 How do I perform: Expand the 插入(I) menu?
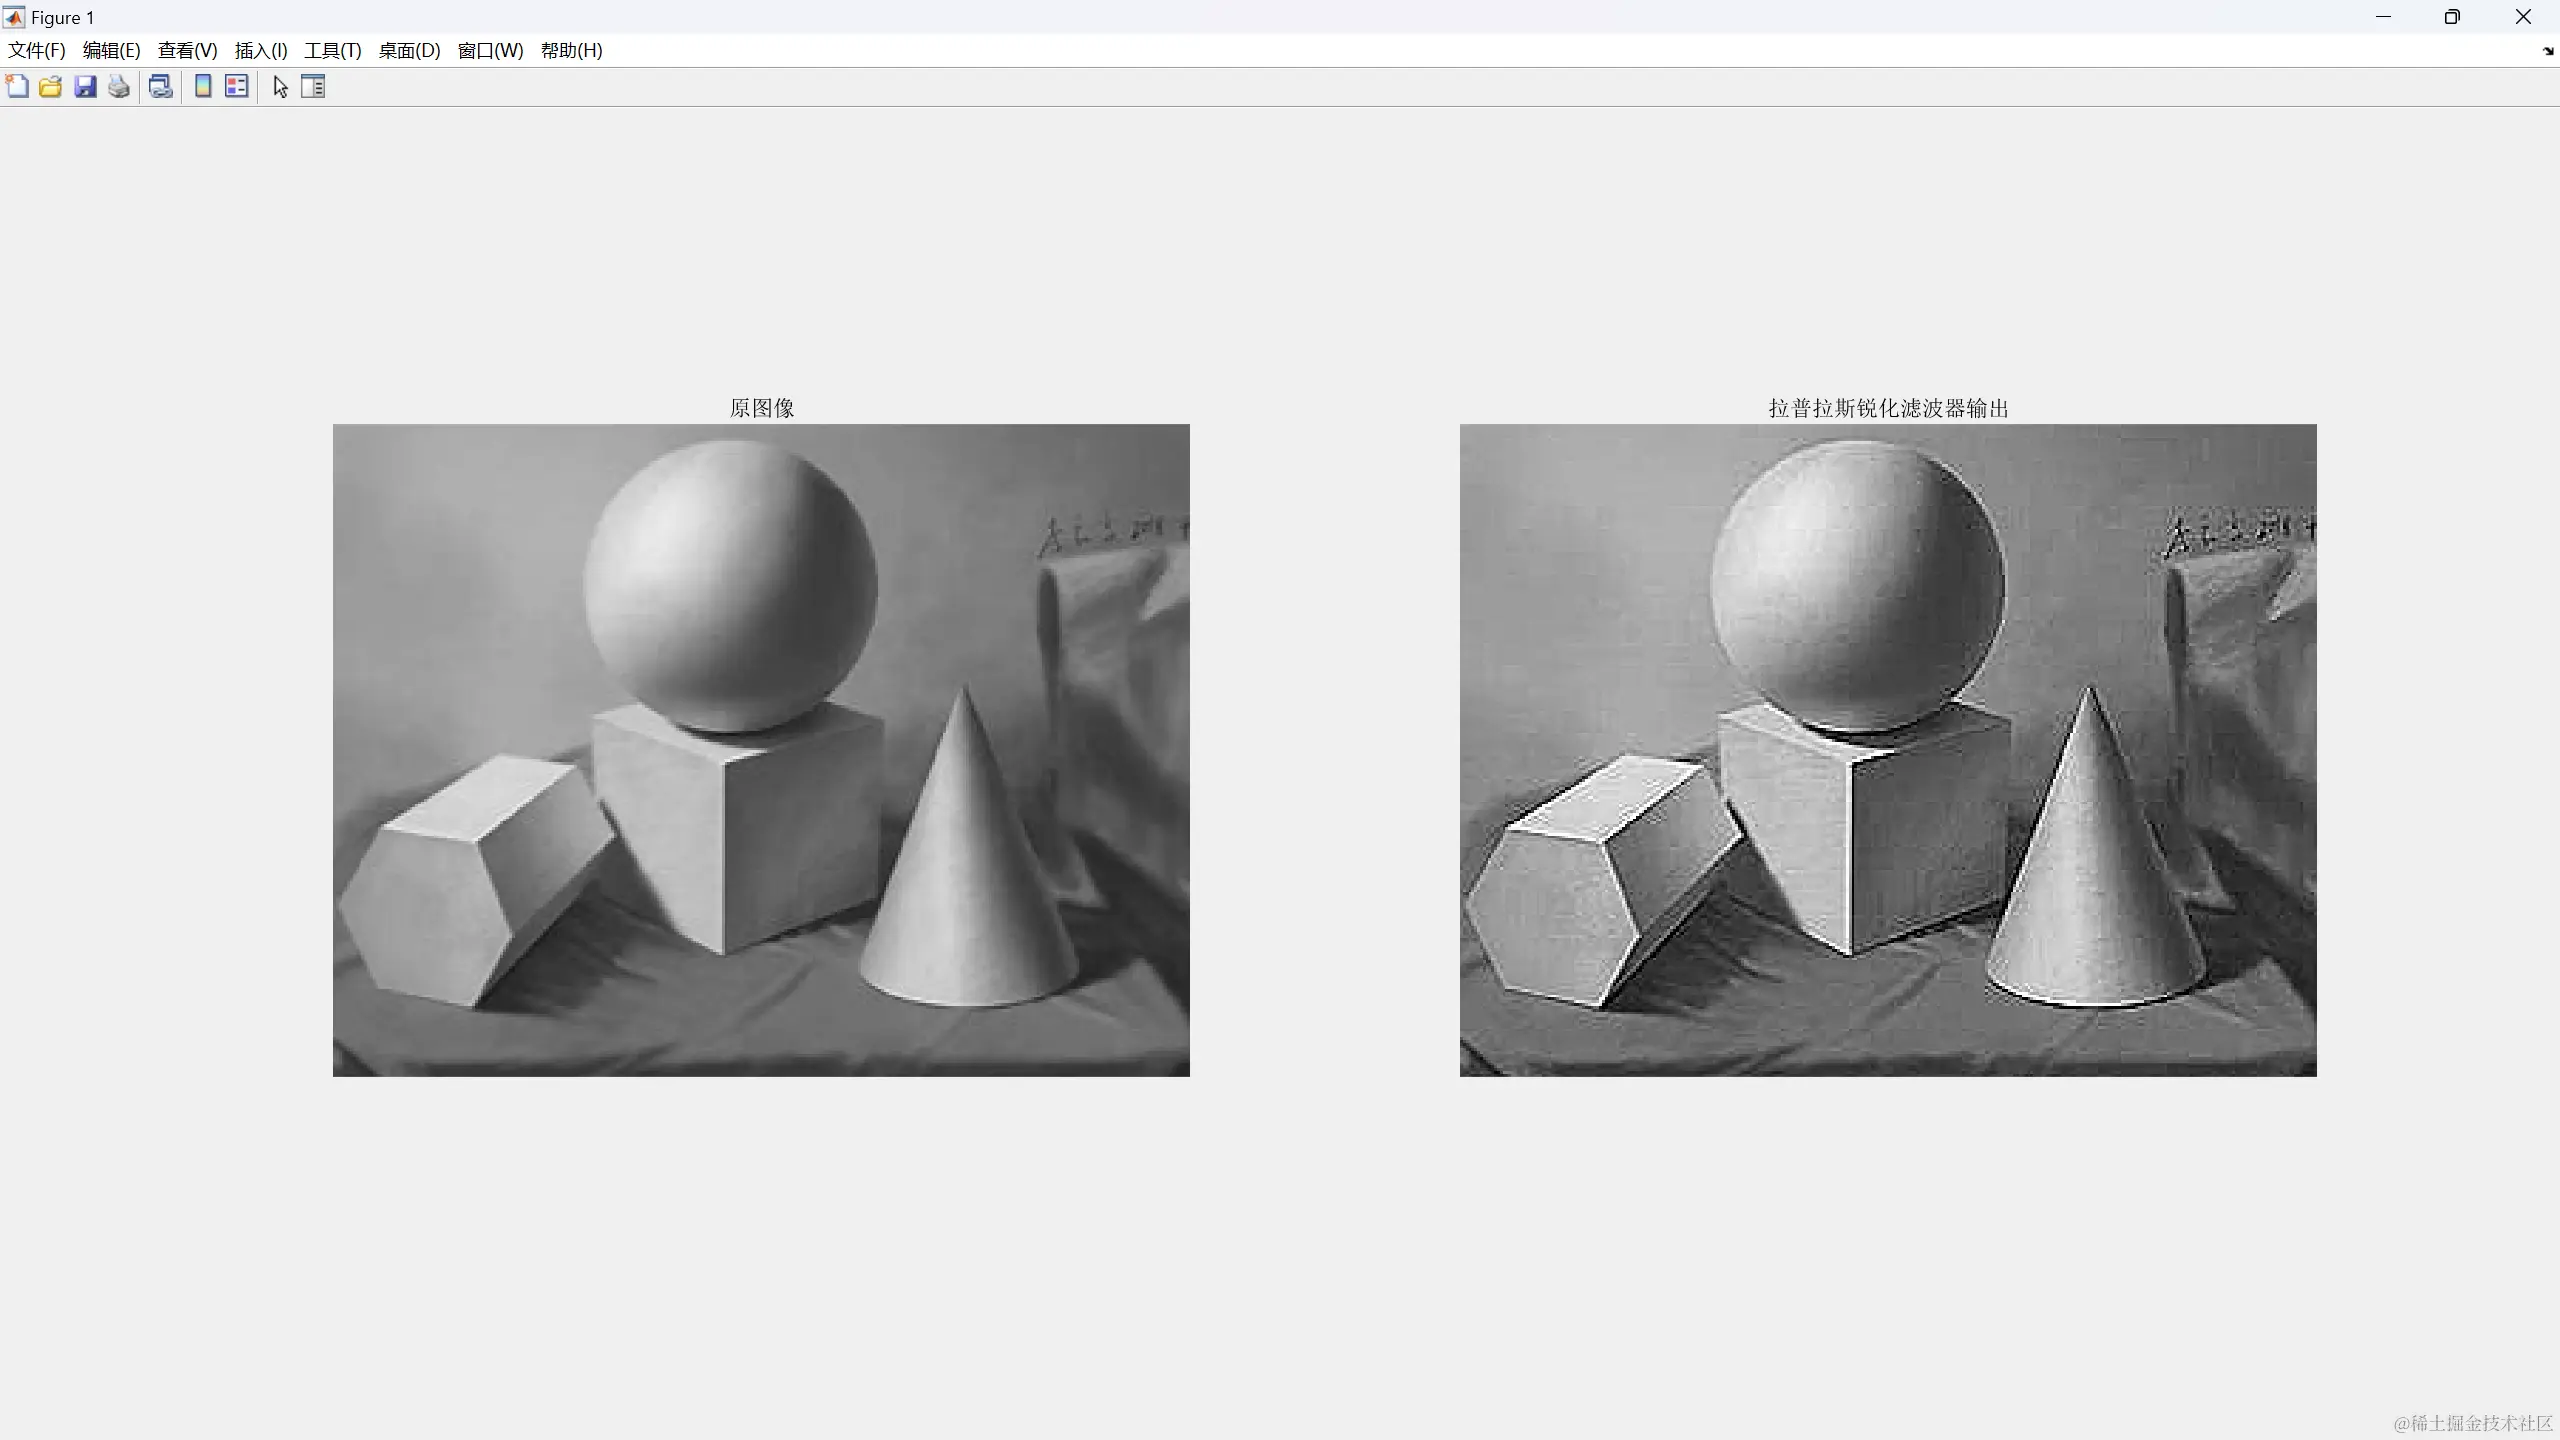coord(261,51)
